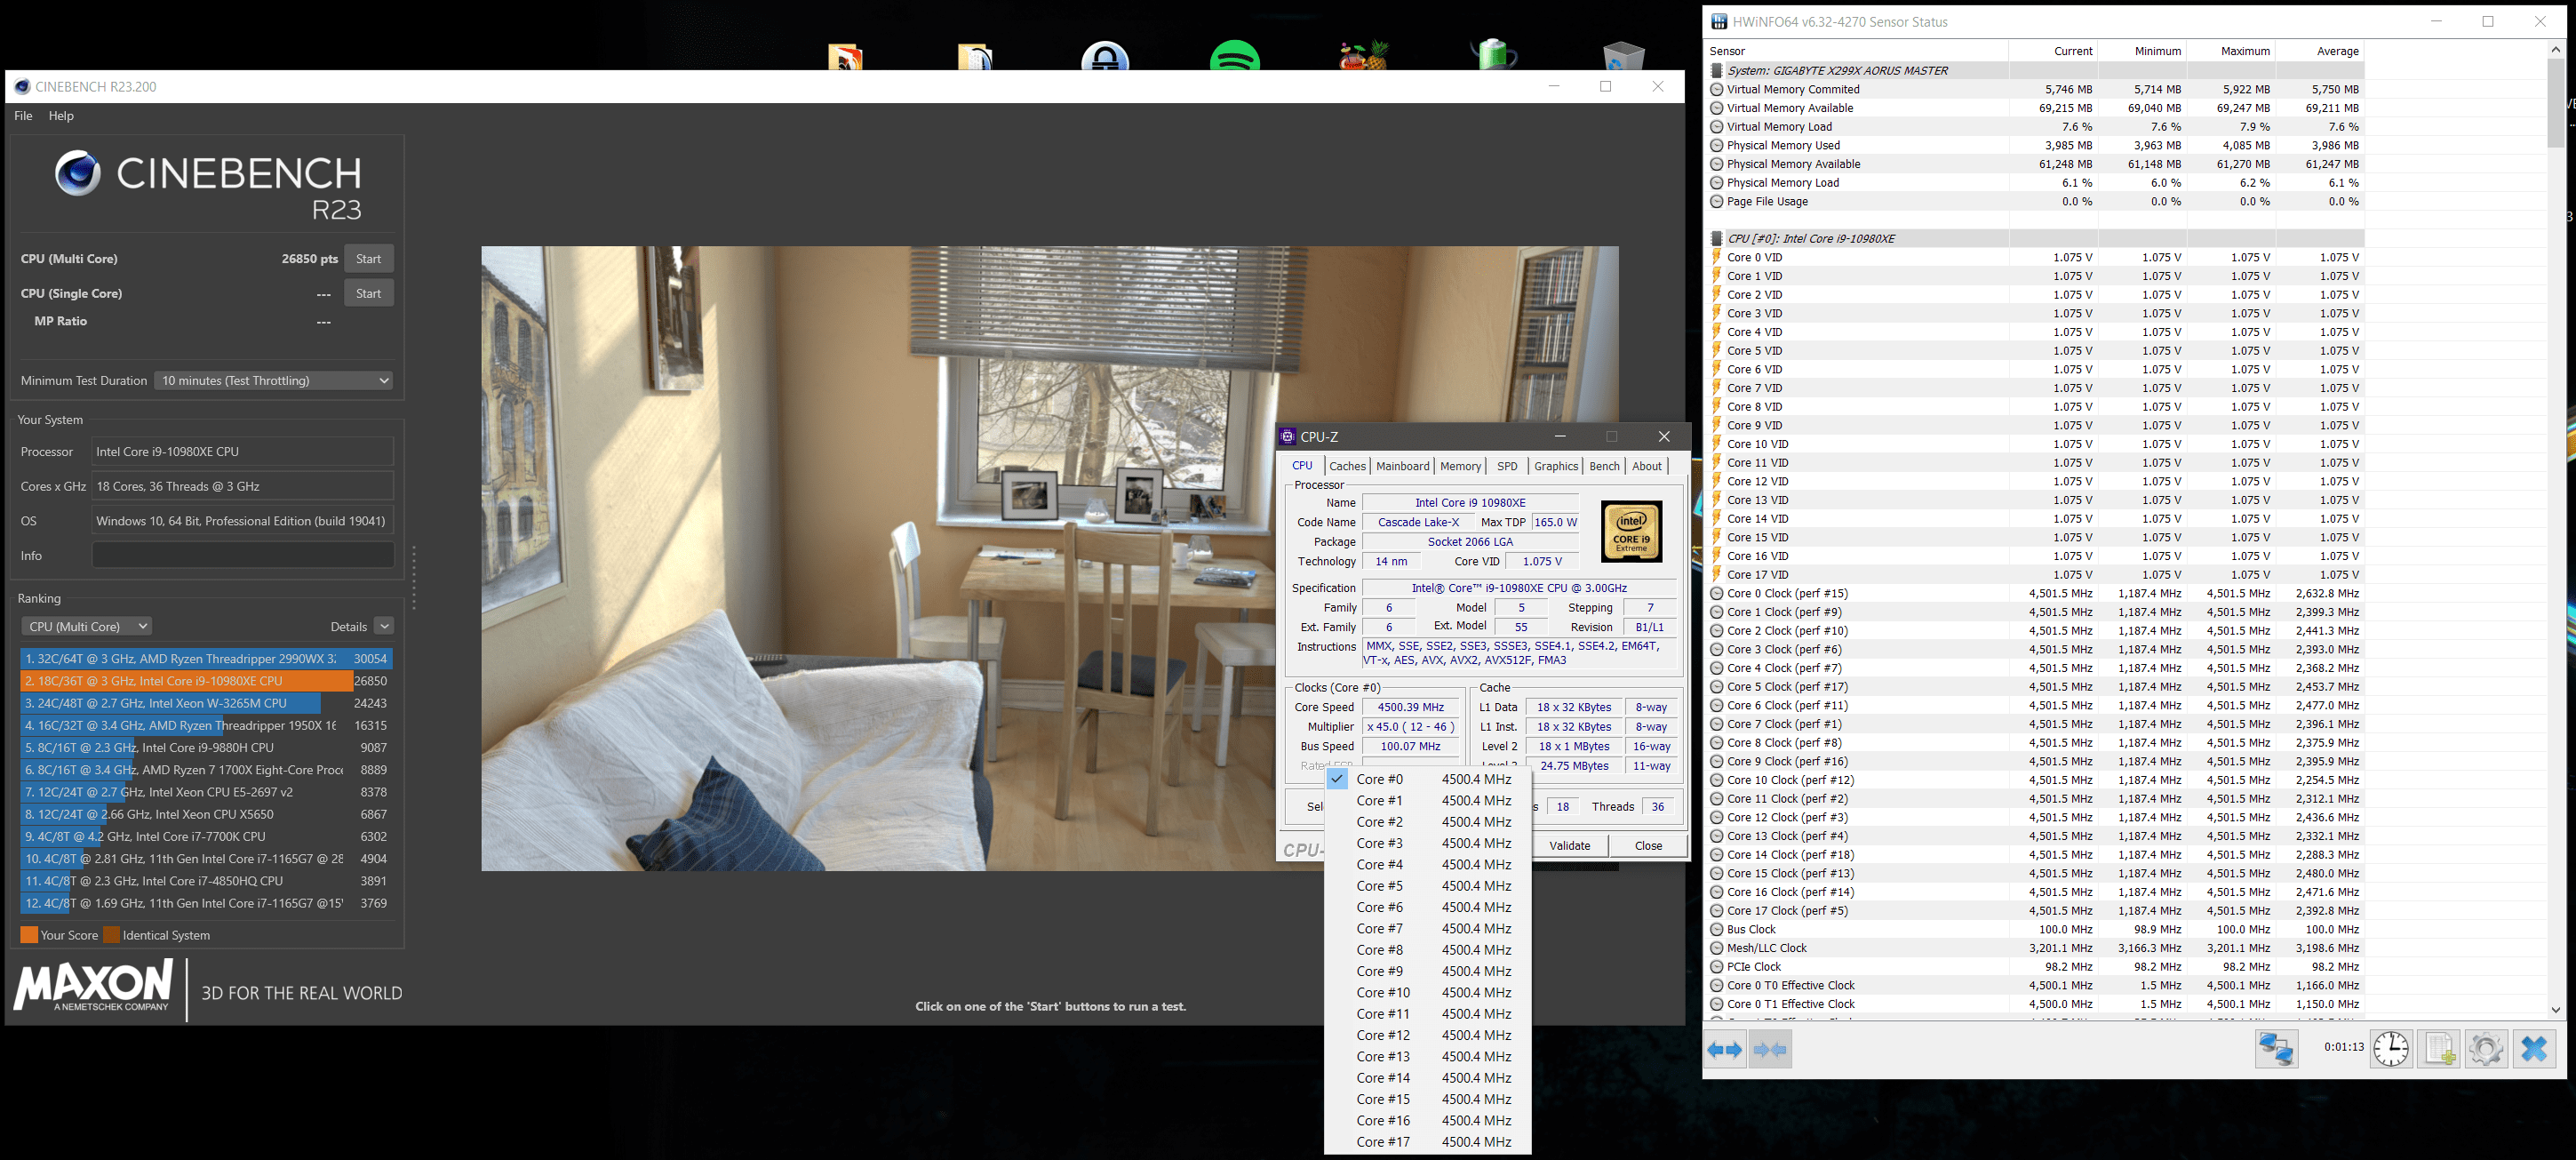
Task: Choose Core #1 in CPU-Z core list
Action: pos(1427,800)
